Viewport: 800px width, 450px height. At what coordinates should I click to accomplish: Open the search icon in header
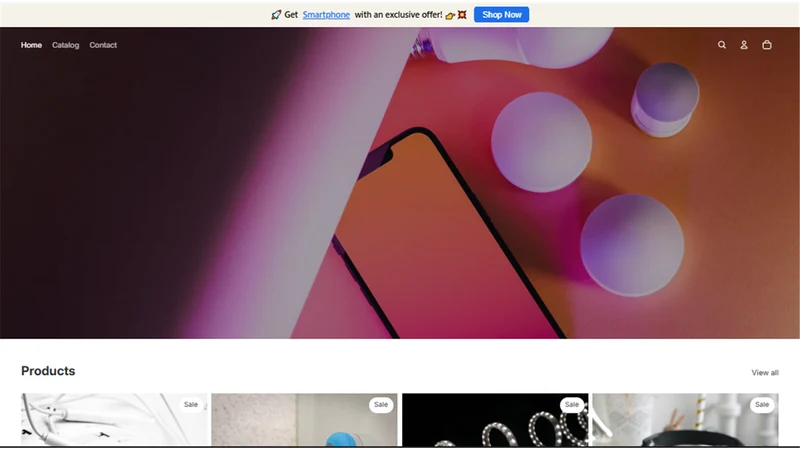tap(721, 45)
